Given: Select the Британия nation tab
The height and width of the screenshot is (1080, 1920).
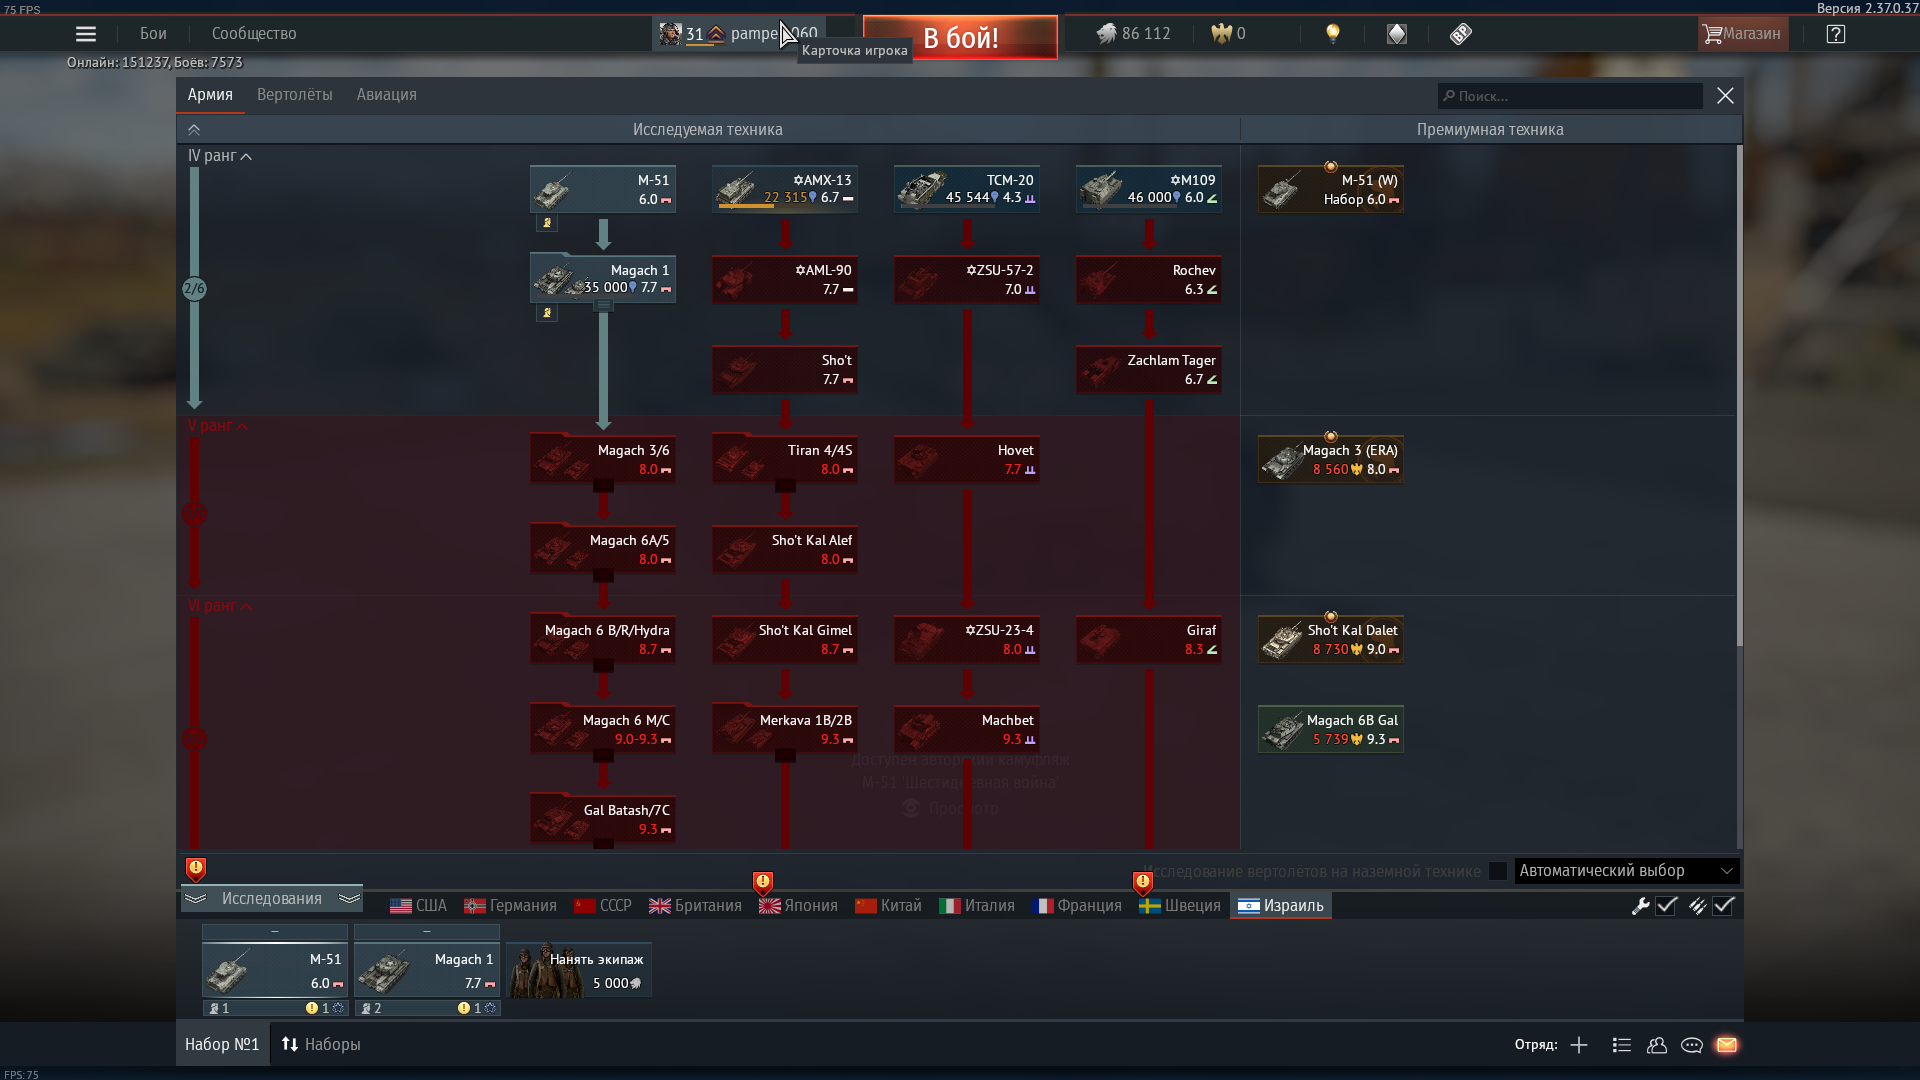Looking at the screenshot, I should (x=695, y=906).
